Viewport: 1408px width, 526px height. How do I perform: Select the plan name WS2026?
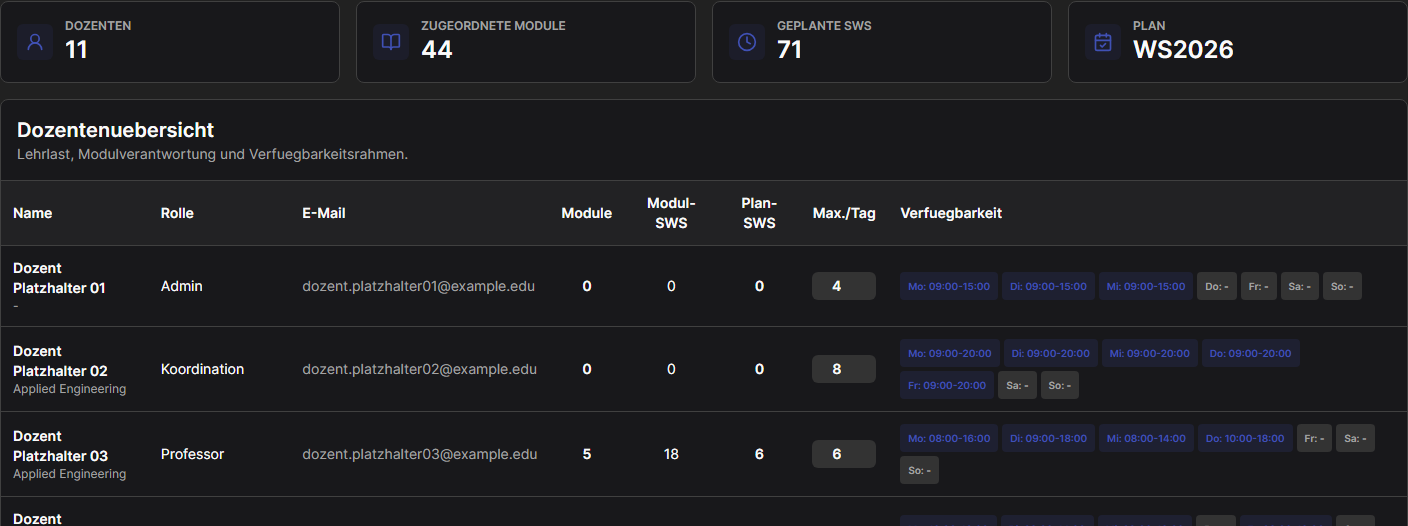[x=1183, y=50]
